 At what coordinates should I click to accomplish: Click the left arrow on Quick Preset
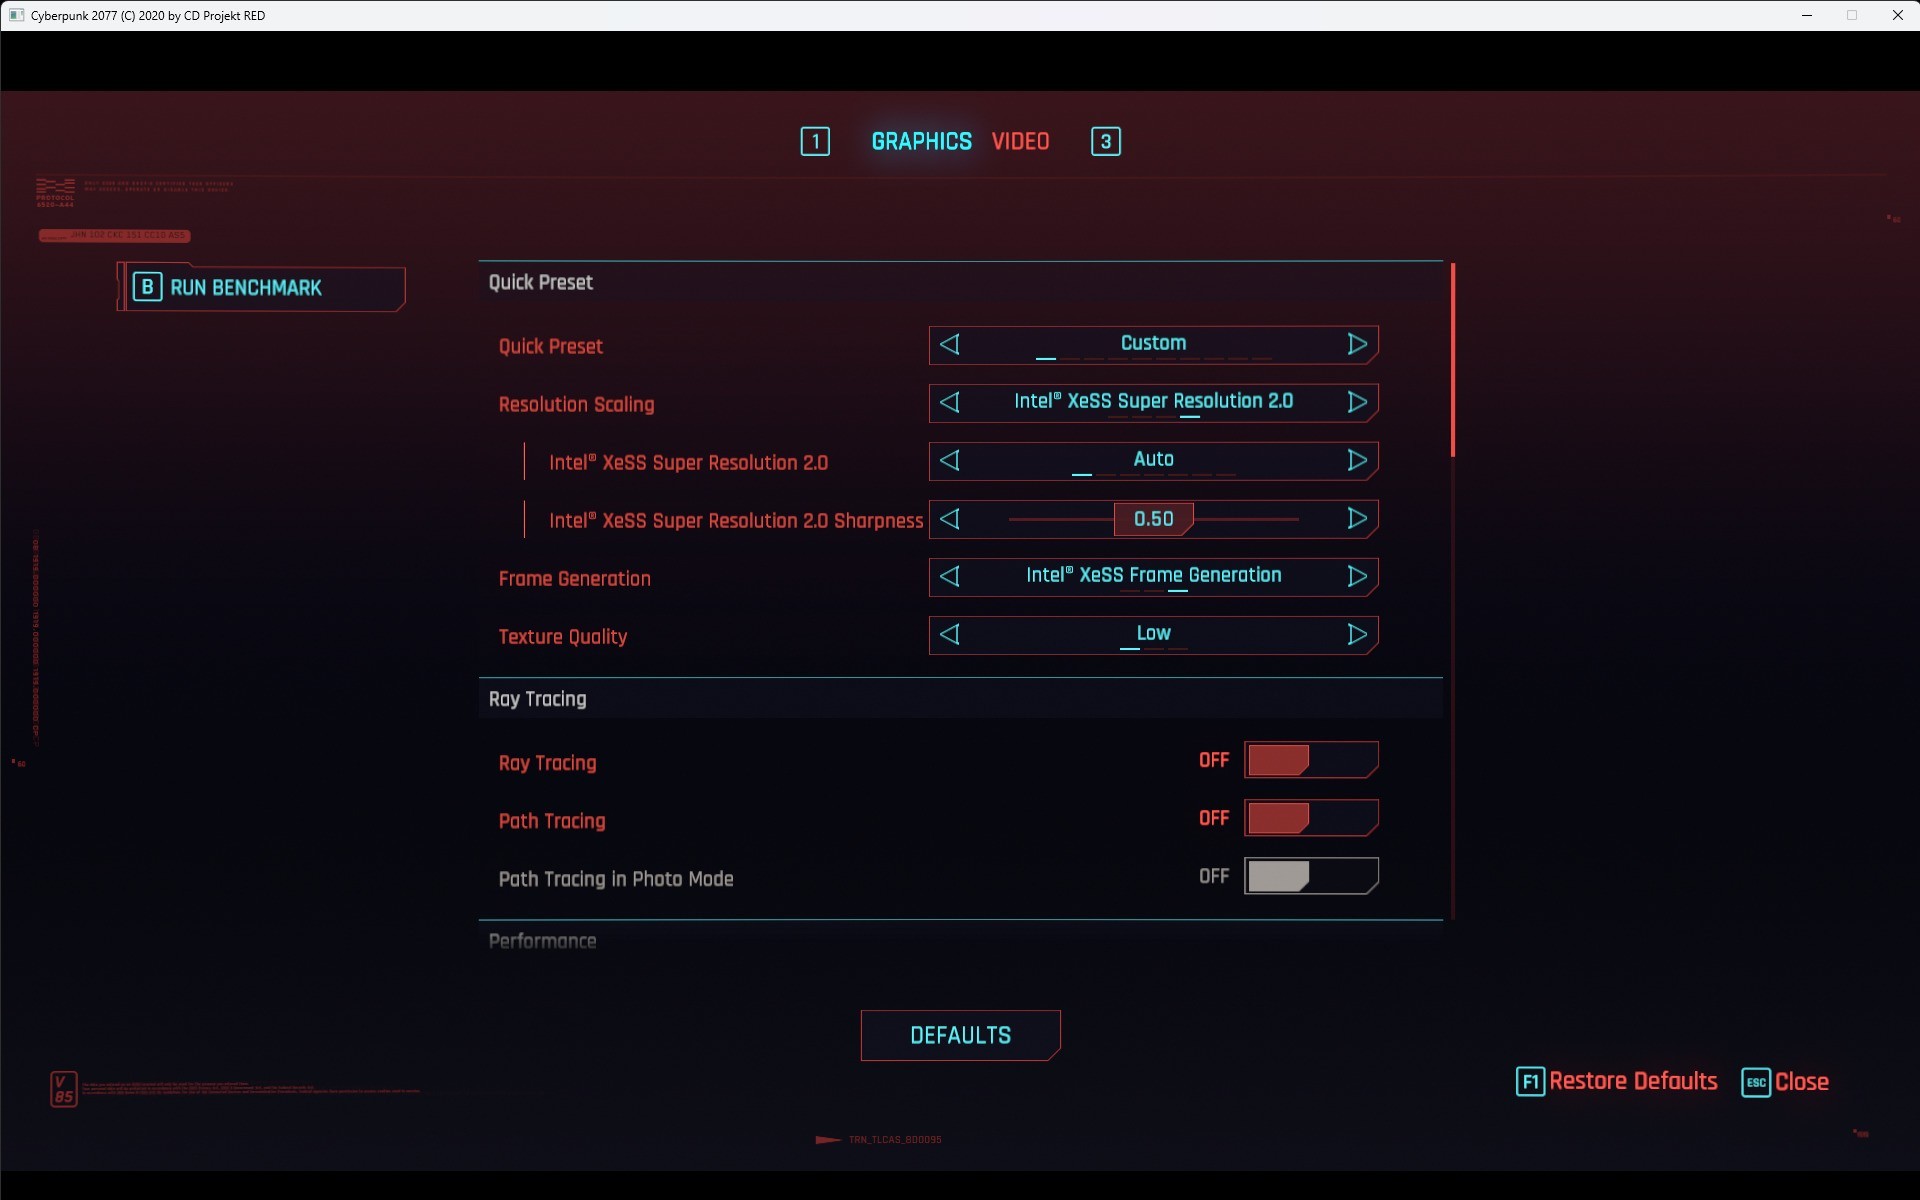coord(950,345)
